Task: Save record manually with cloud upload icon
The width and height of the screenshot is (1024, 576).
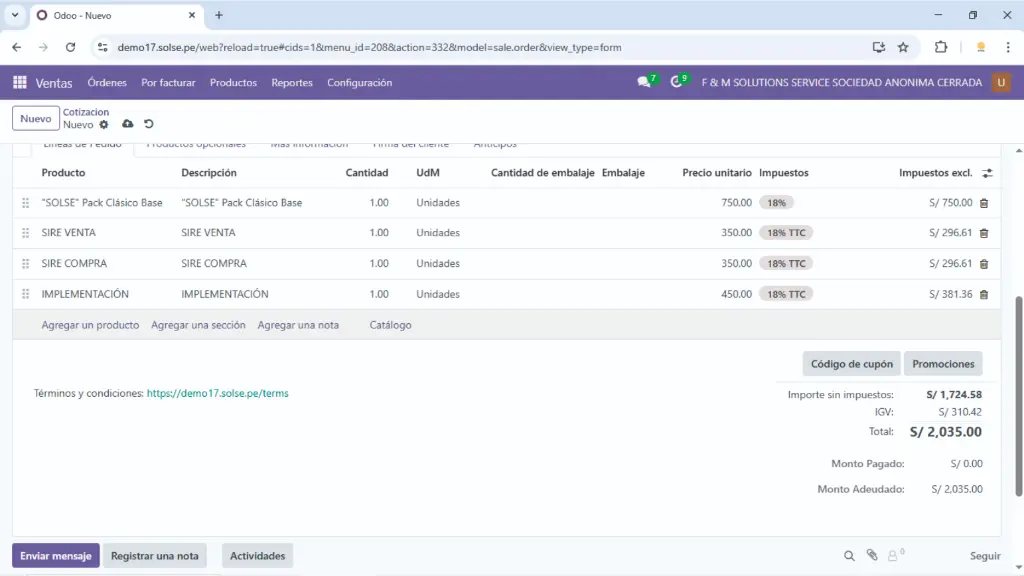Action: [128, 124]
